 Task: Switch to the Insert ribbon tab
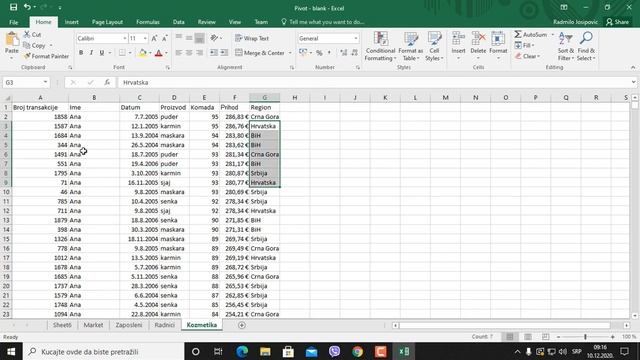pos(71,22)
